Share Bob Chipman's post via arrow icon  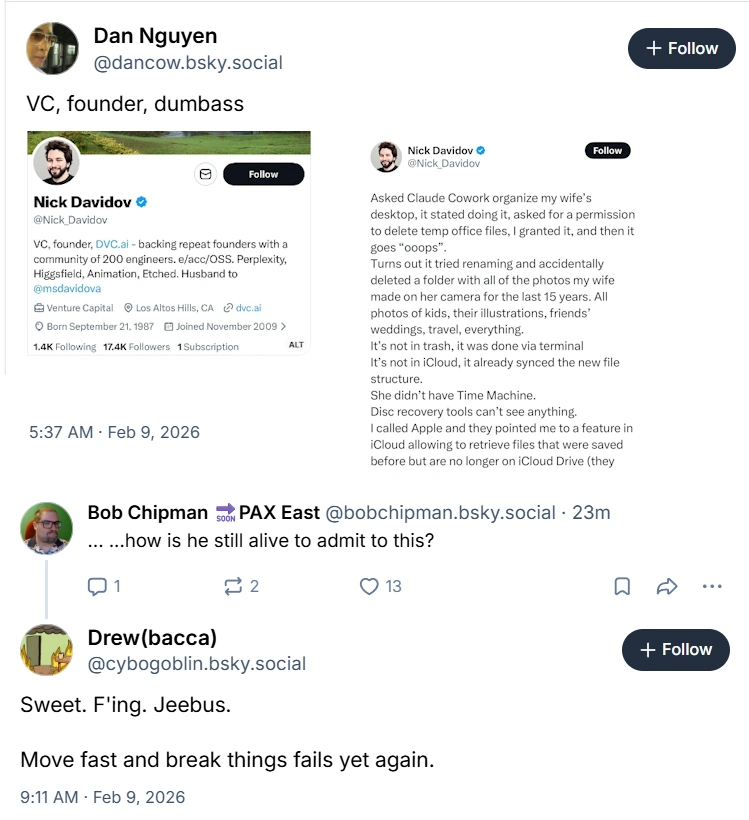pyautogui.click(x=667, y=586)
